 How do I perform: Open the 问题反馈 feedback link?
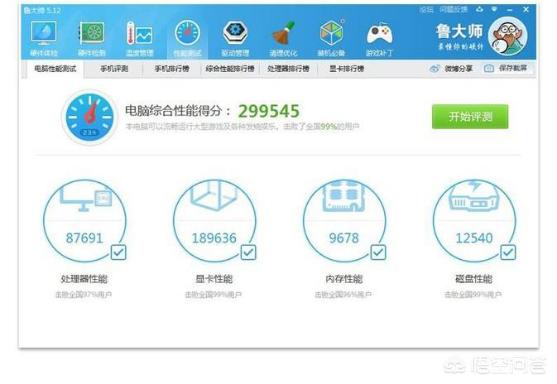point(453,10)
